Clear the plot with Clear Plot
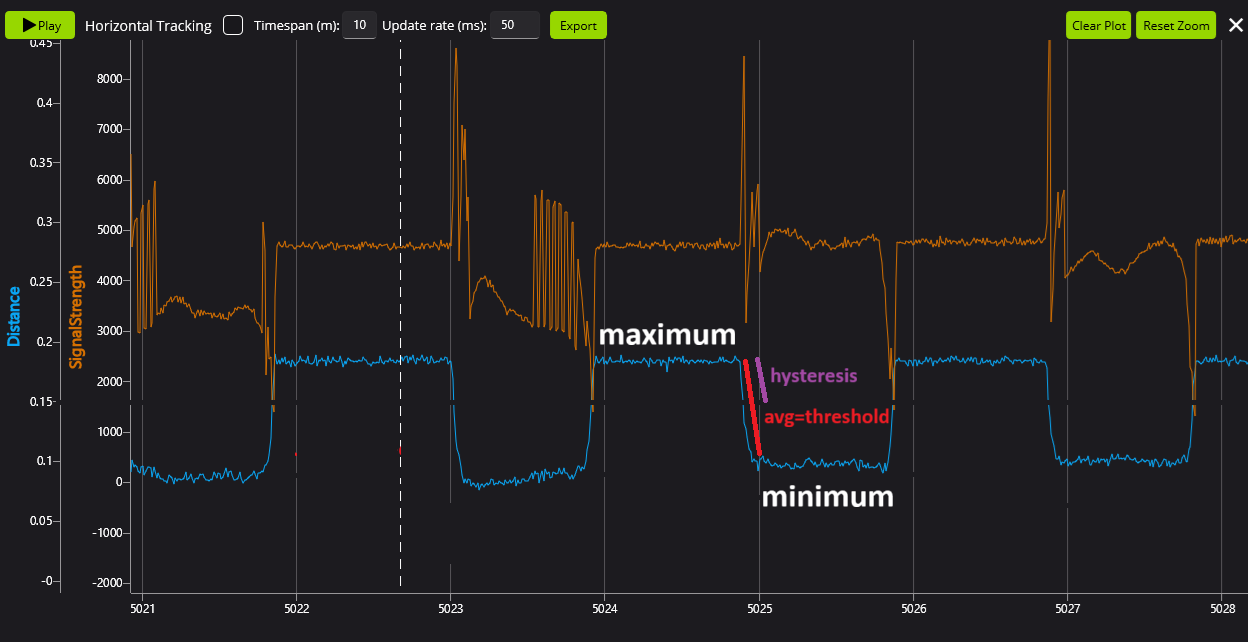The image size is (1248, 642). (x=1098, y=26)
